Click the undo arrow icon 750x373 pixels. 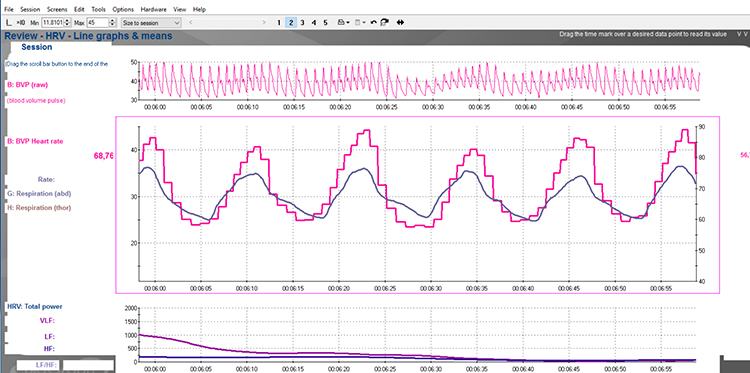tap(374, 22)
